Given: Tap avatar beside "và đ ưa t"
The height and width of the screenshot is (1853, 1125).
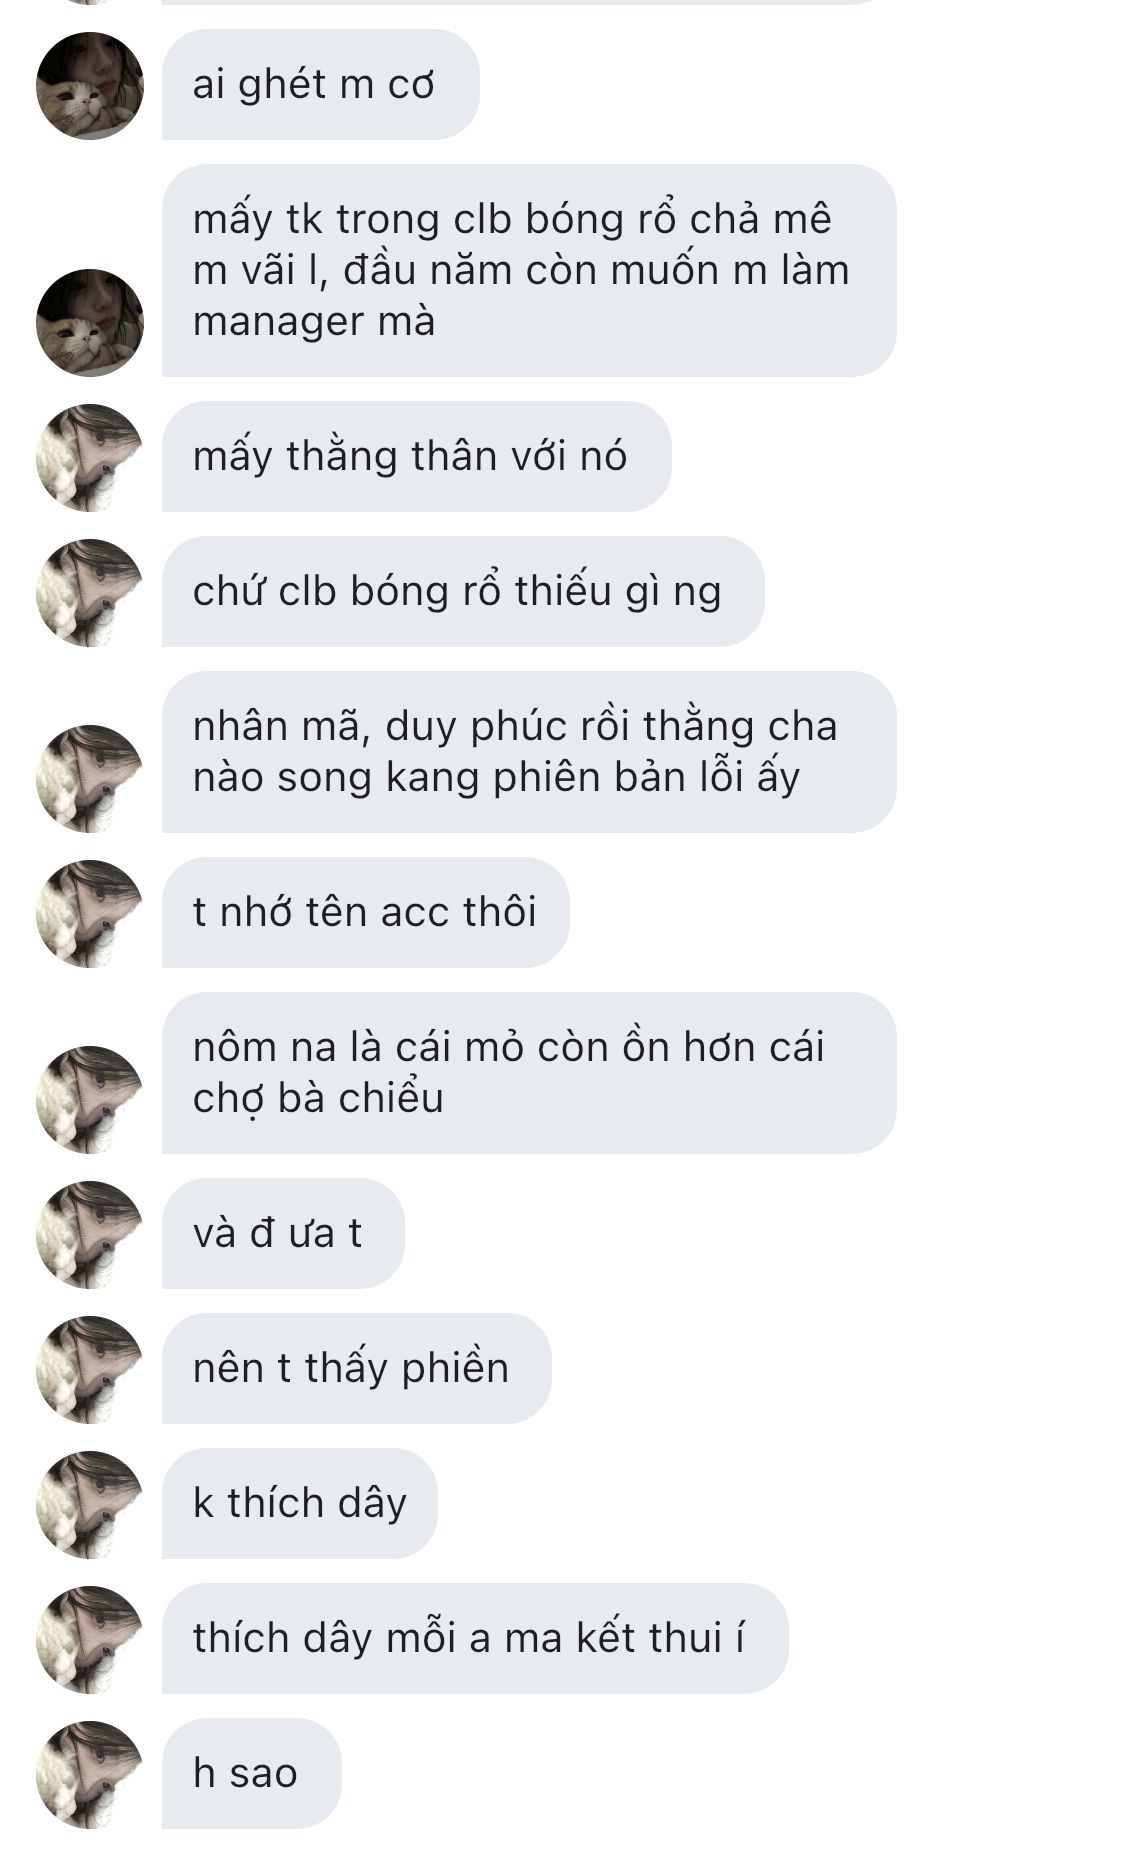Looking at the screenshot, I should [x=90, y=1235].
